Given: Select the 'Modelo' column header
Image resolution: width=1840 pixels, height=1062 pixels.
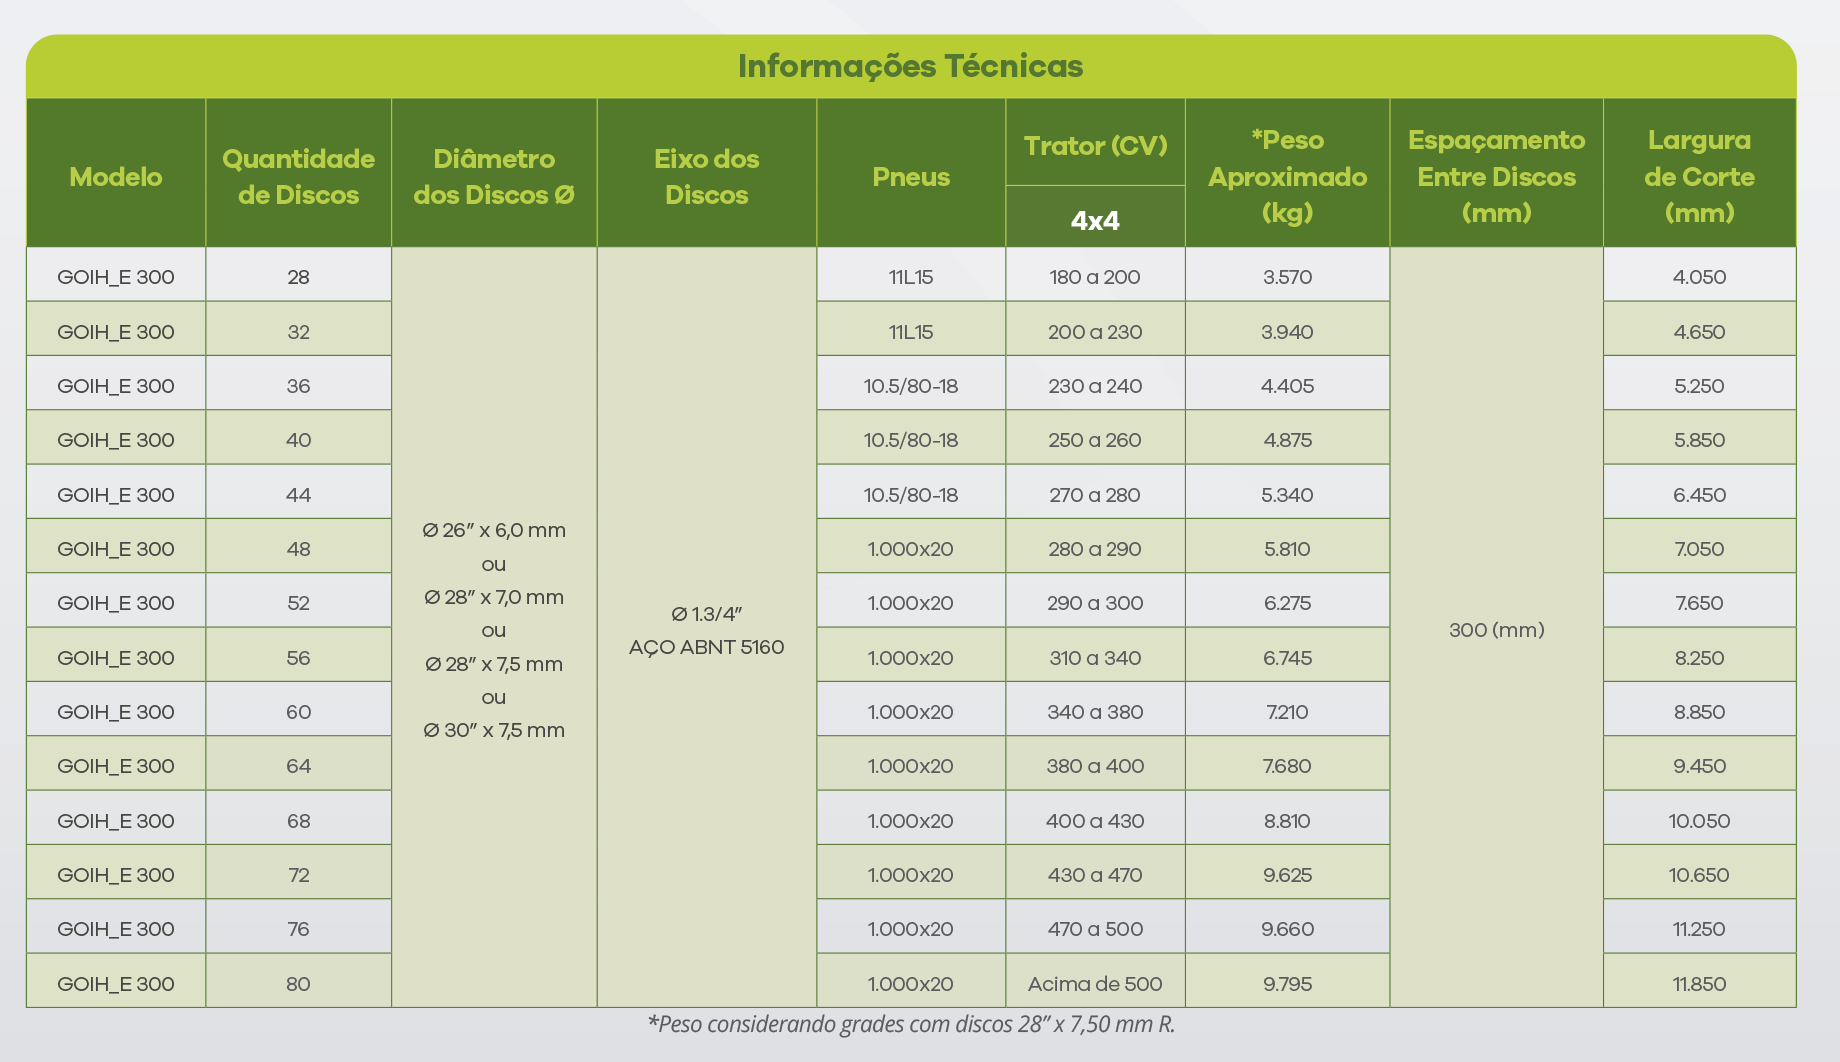Looking at the screenshot, I should coord(116,177).
